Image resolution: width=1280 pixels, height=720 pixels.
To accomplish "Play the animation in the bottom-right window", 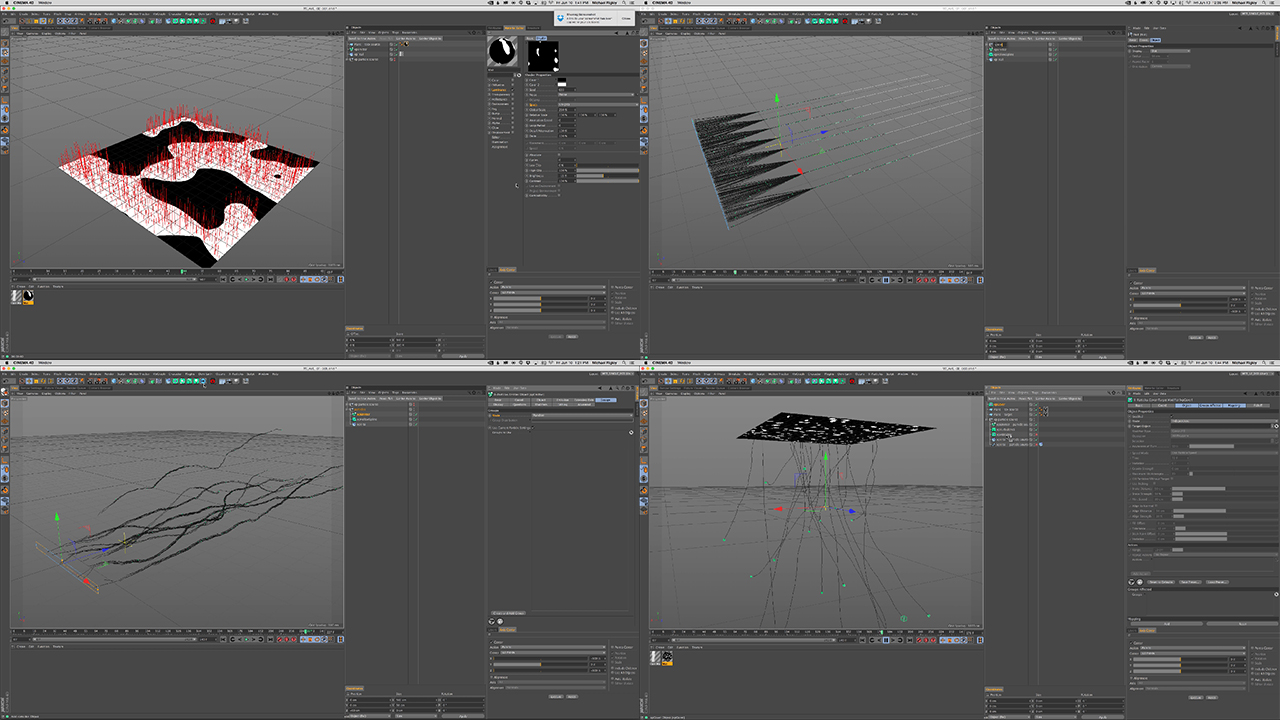I will tap(886, 640).
